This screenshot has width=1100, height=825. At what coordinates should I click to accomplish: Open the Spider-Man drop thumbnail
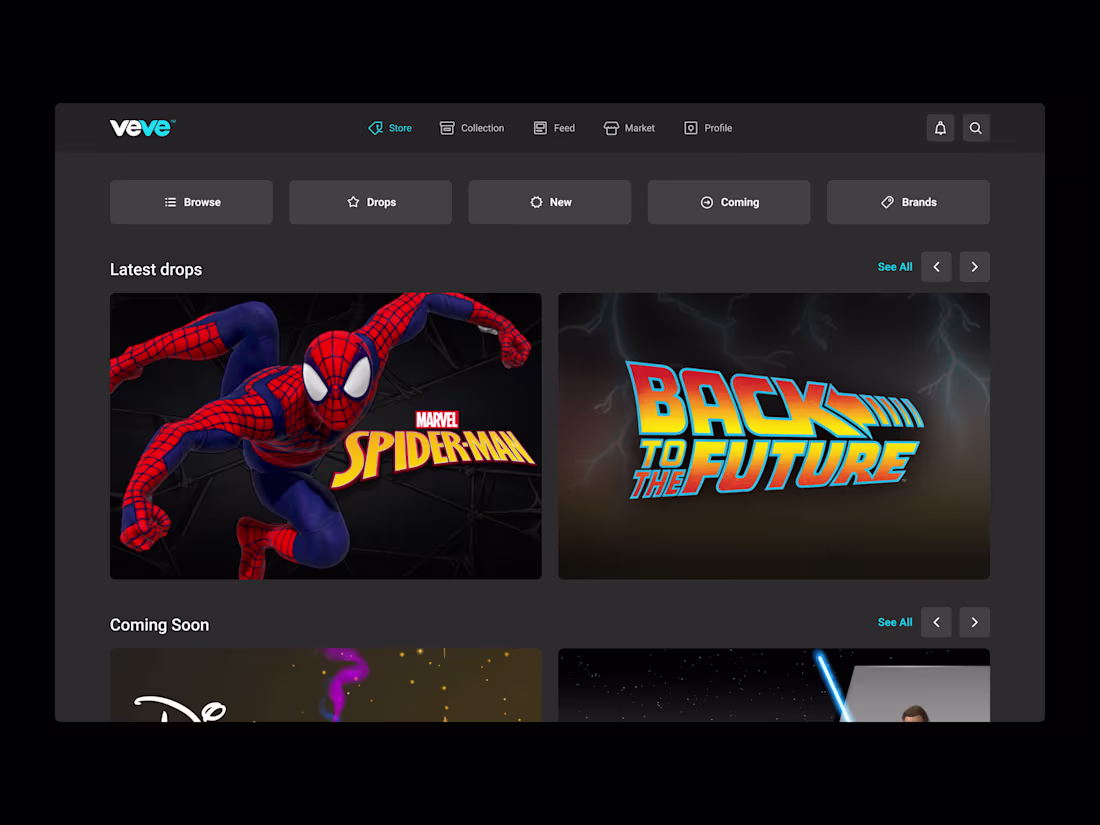pos(325,435)
